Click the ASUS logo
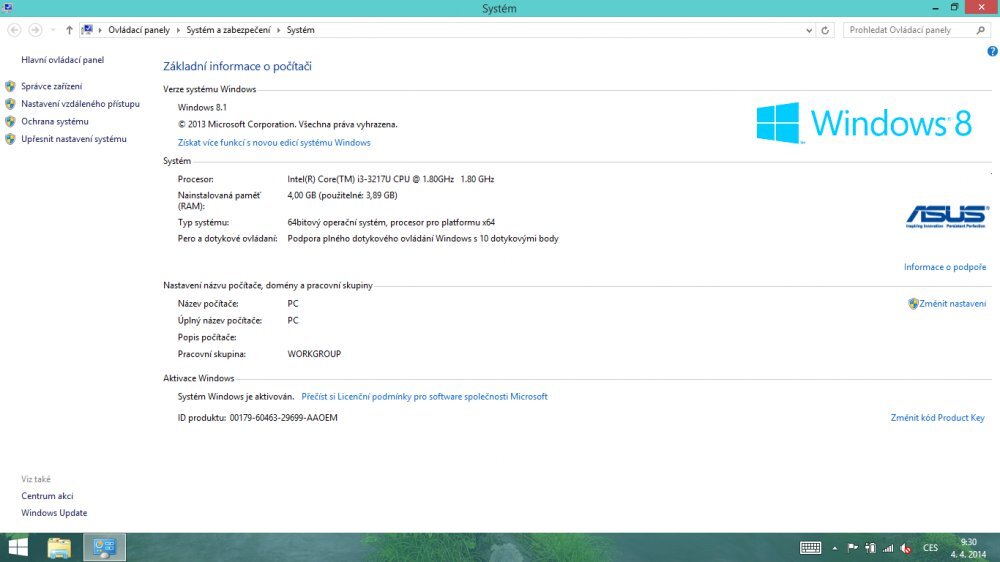 point(948,217)
